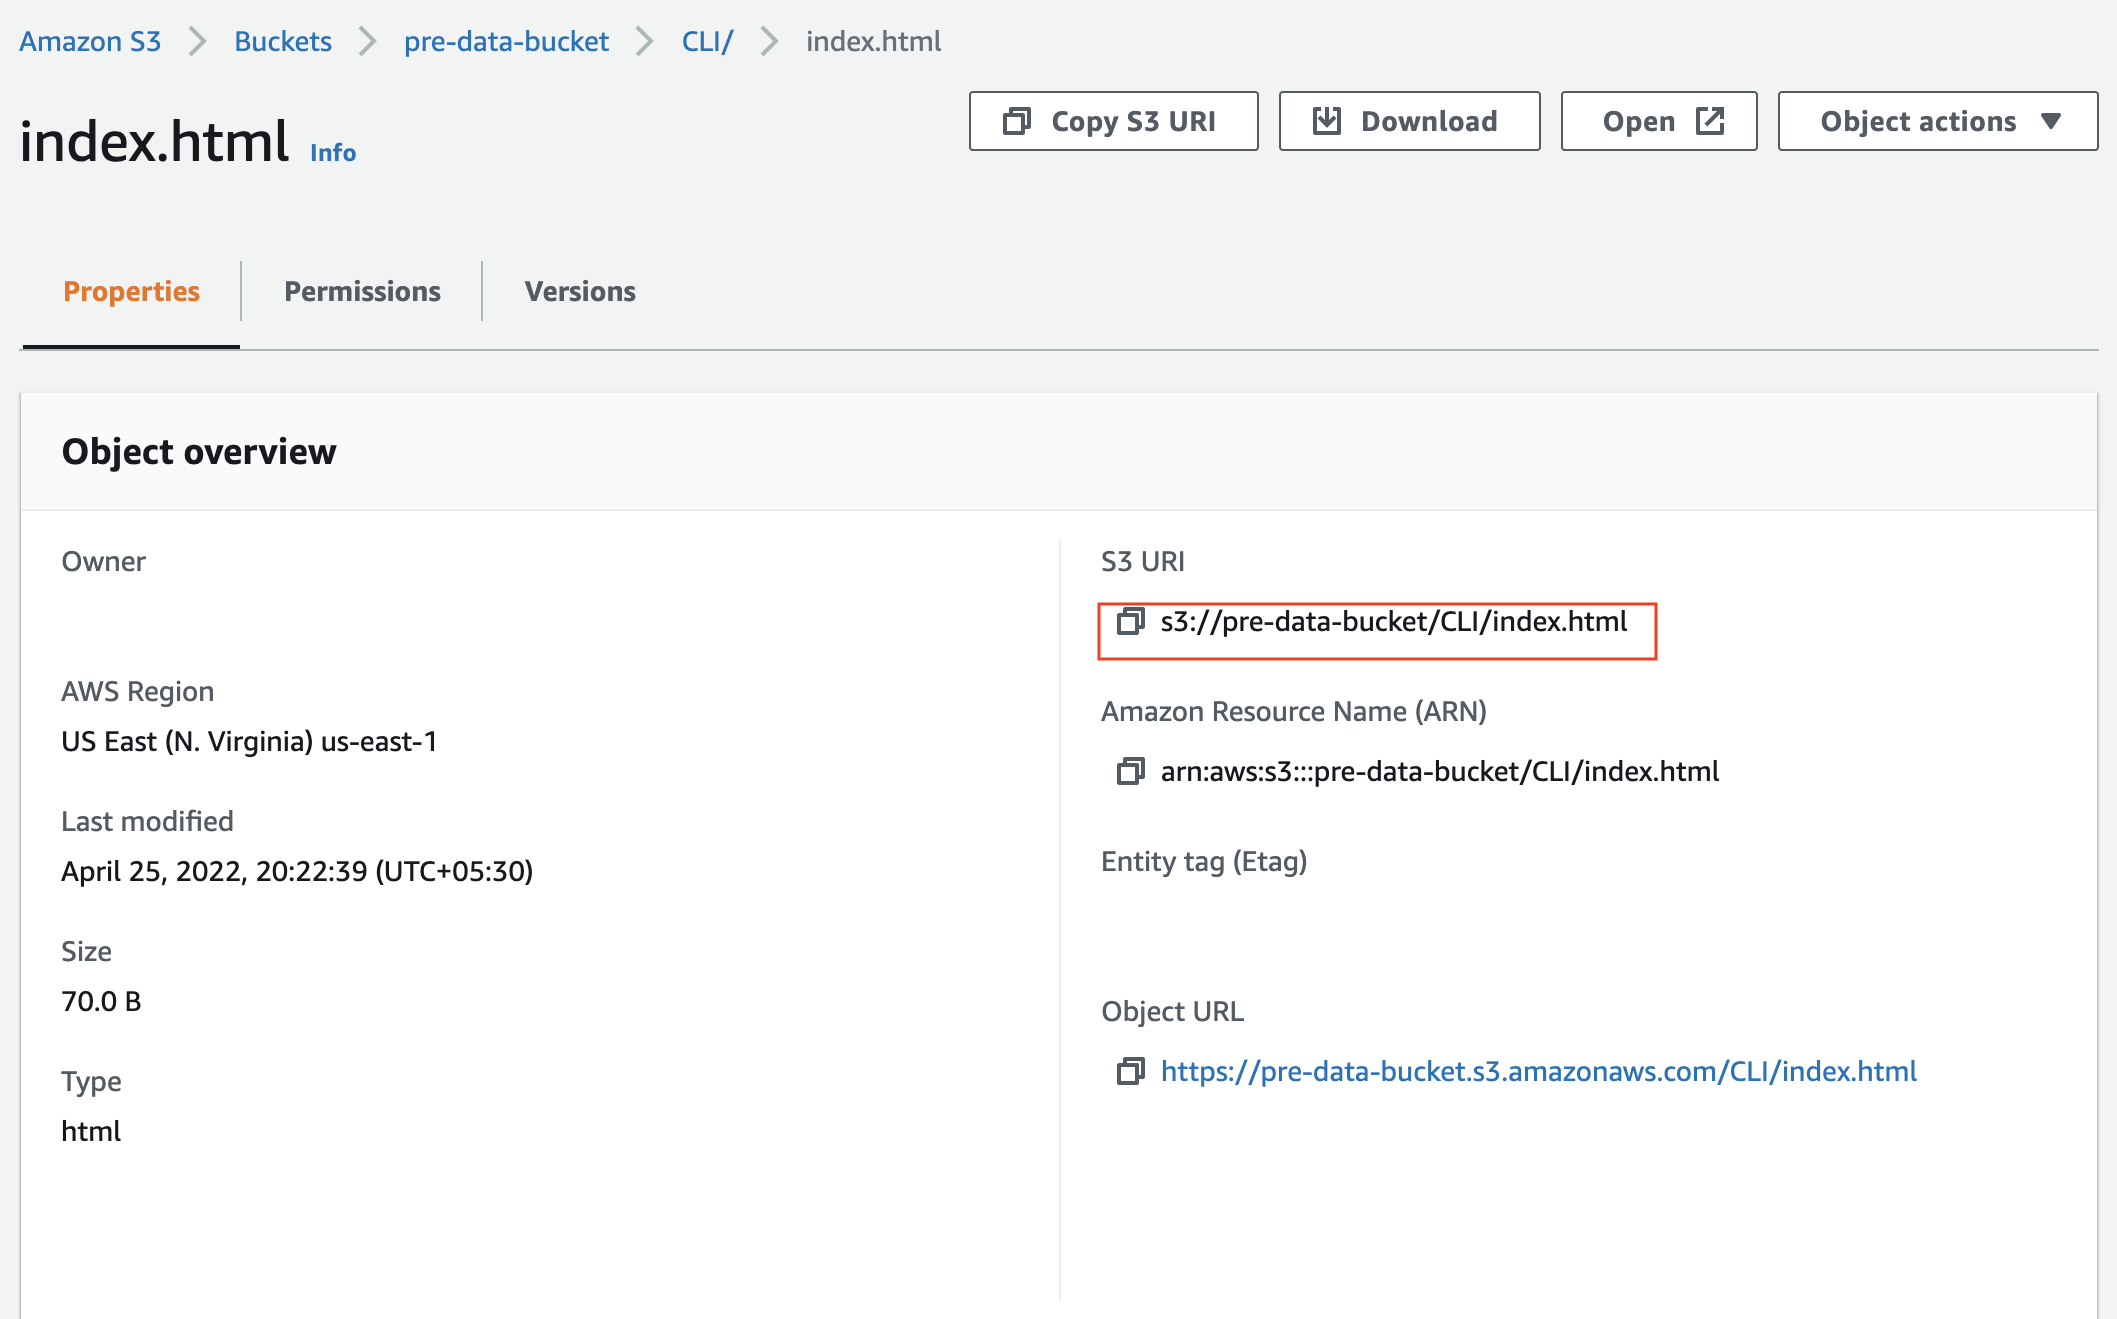Click the download icon in the Download button
The image size is (2117, 1319).
(1327, 120)
